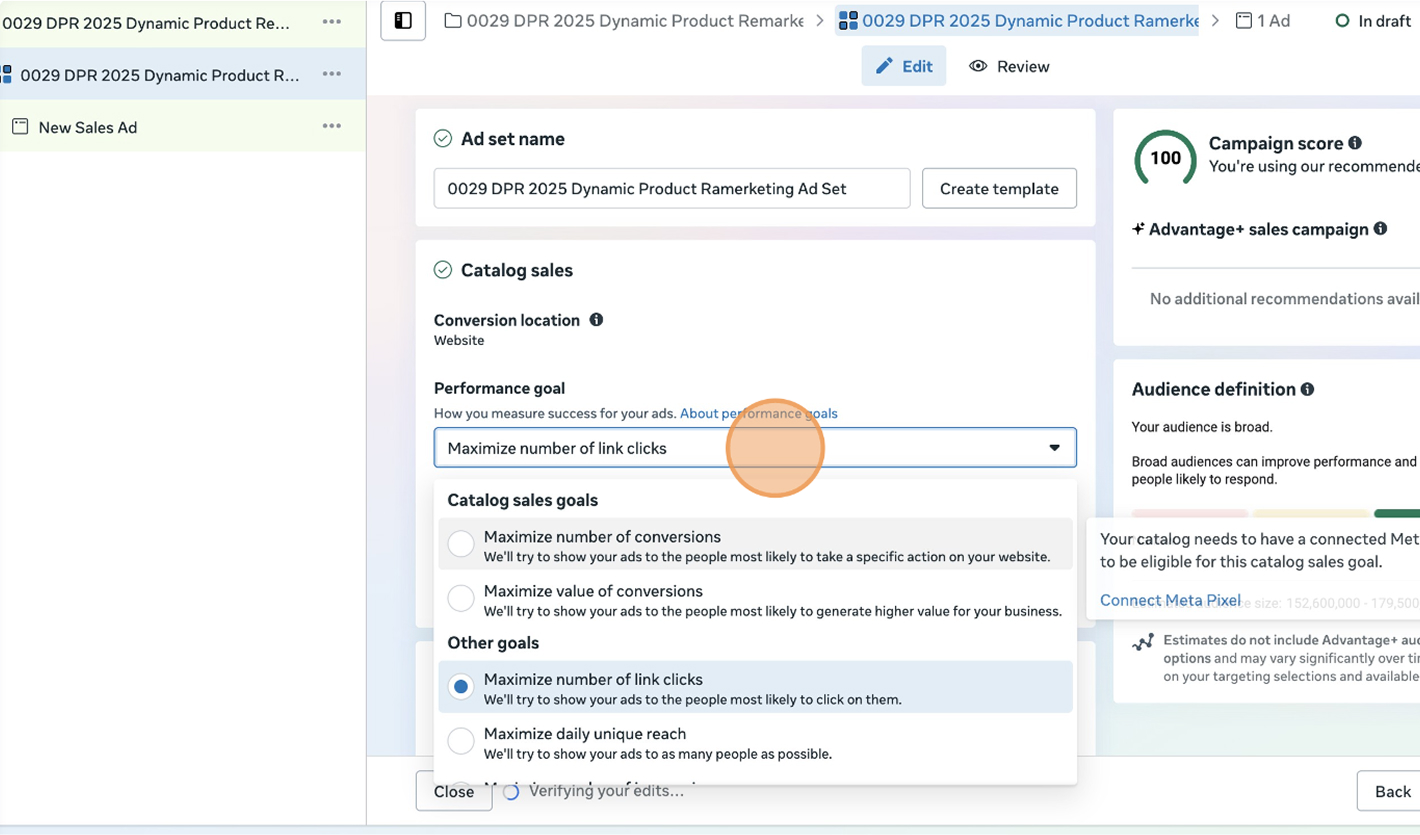Viewport: 1420px width, 835px height.
Task: Open options for the selected ad set row
Action: tap(332, 75)
